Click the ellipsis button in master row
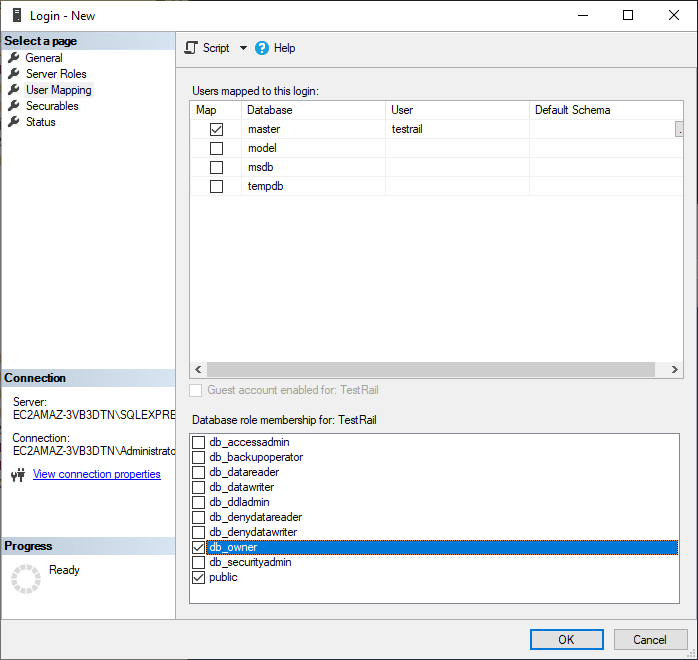This screenshot has width=698, height=660. [679, 130]
